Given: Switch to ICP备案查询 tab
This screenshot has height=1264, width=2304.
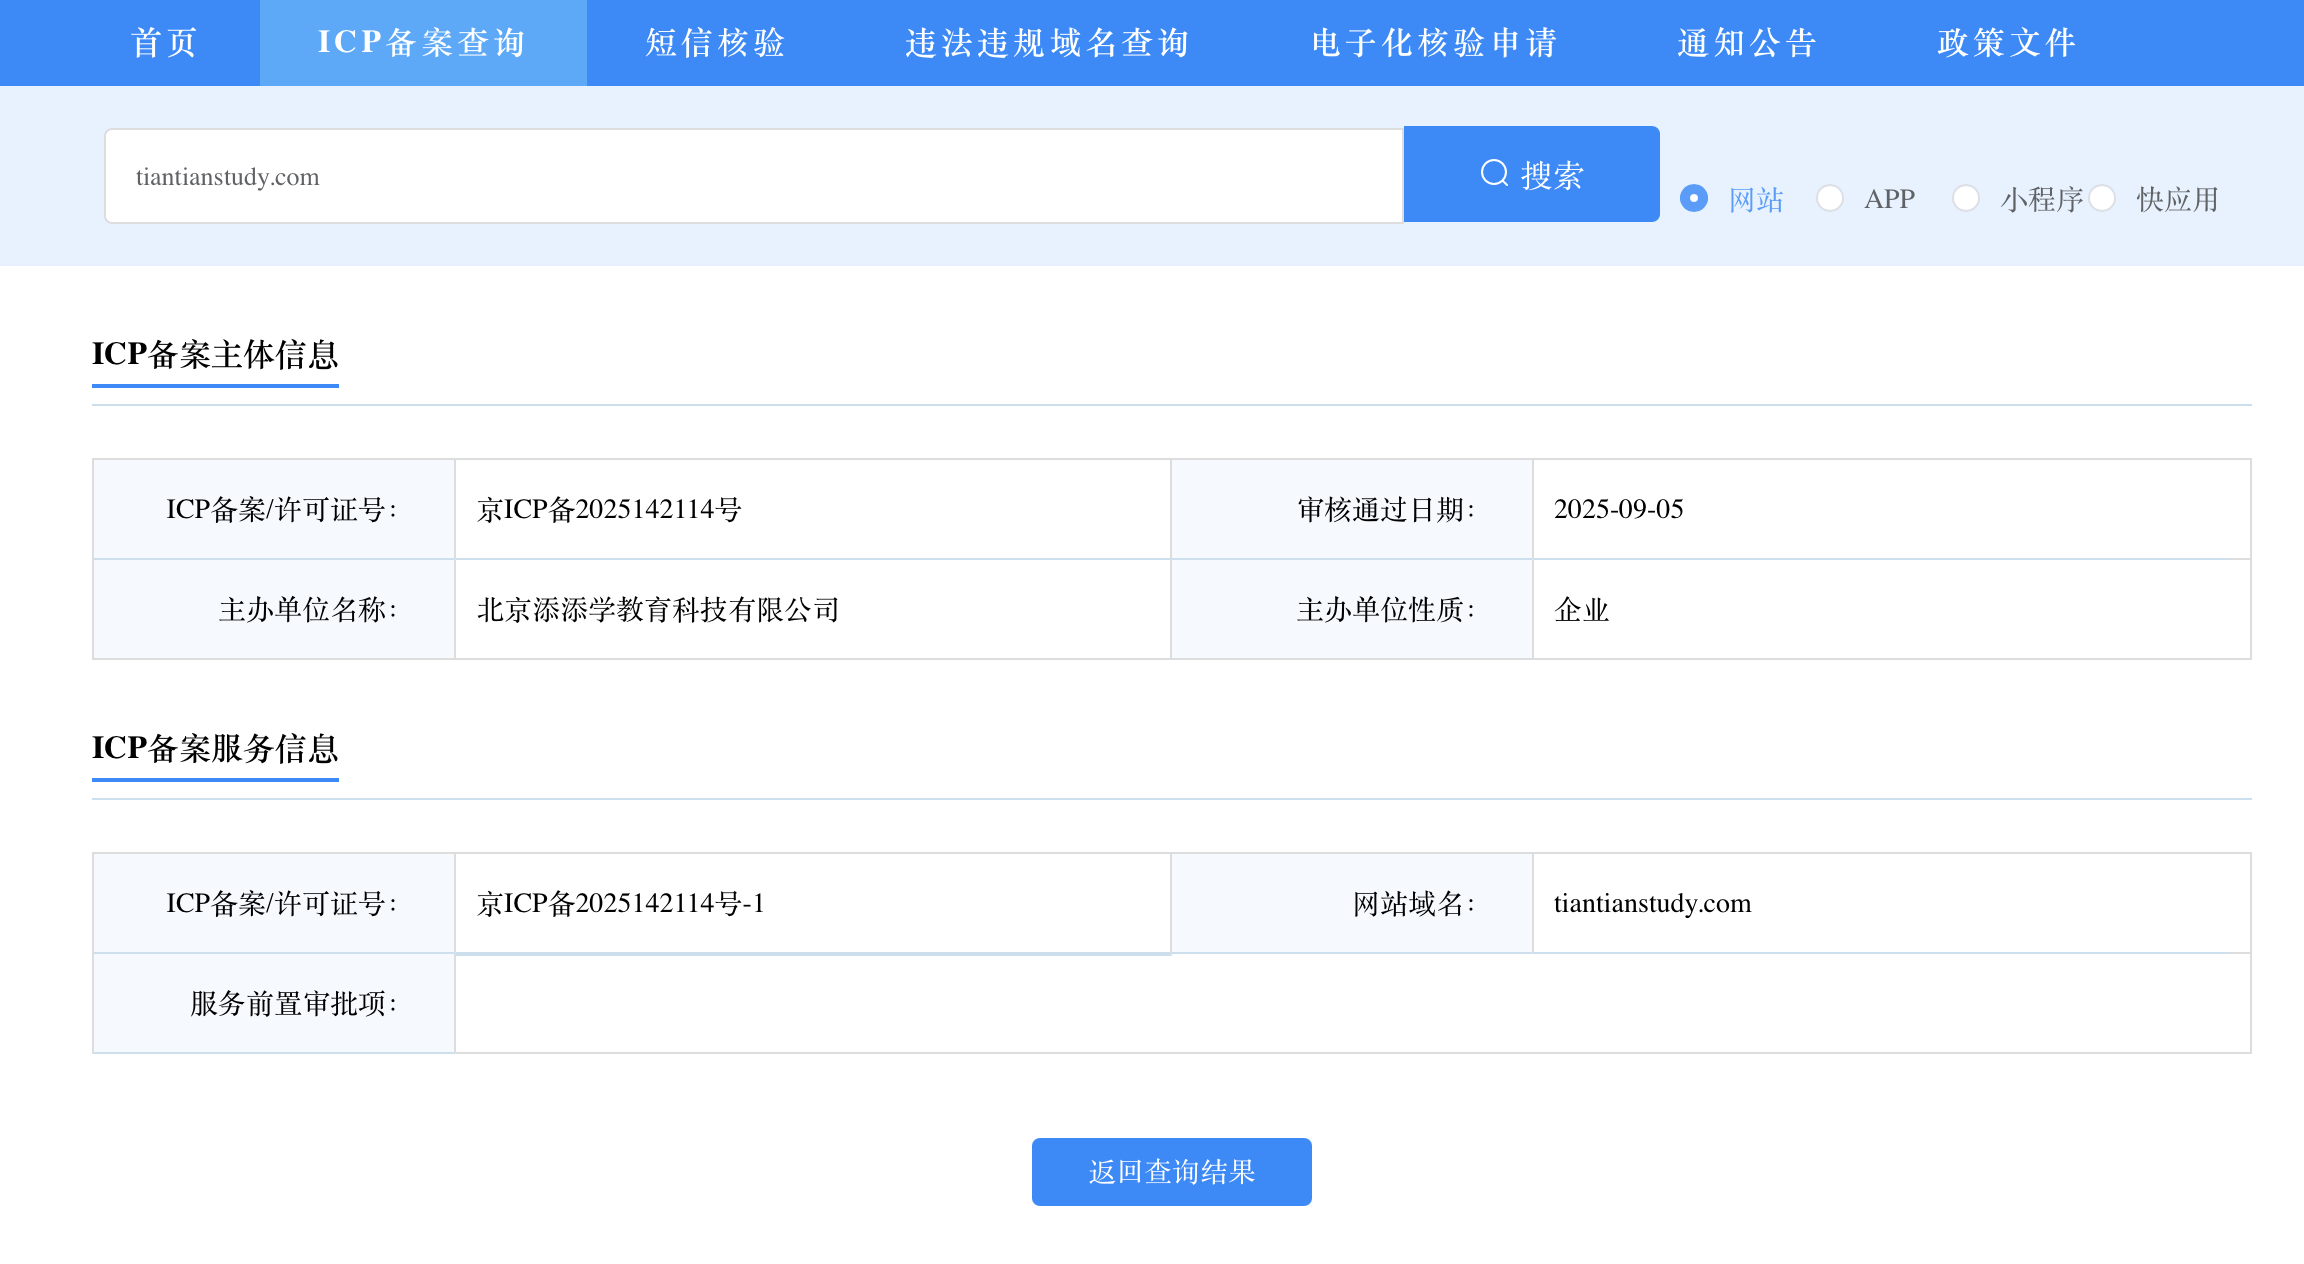Looking at the screenshot, I should (422, 43).
